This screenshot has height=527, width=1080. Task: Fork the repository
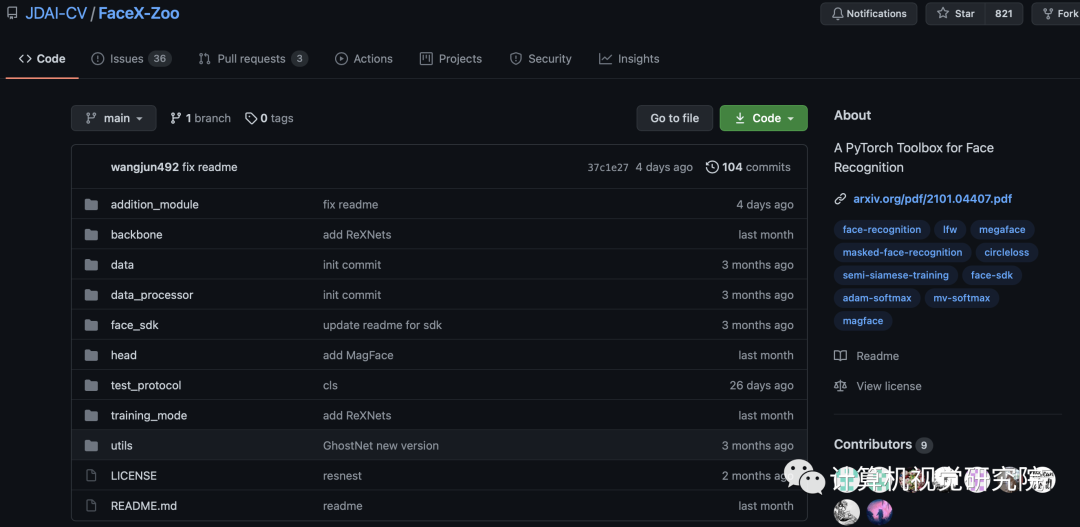tap(1059, 14)
